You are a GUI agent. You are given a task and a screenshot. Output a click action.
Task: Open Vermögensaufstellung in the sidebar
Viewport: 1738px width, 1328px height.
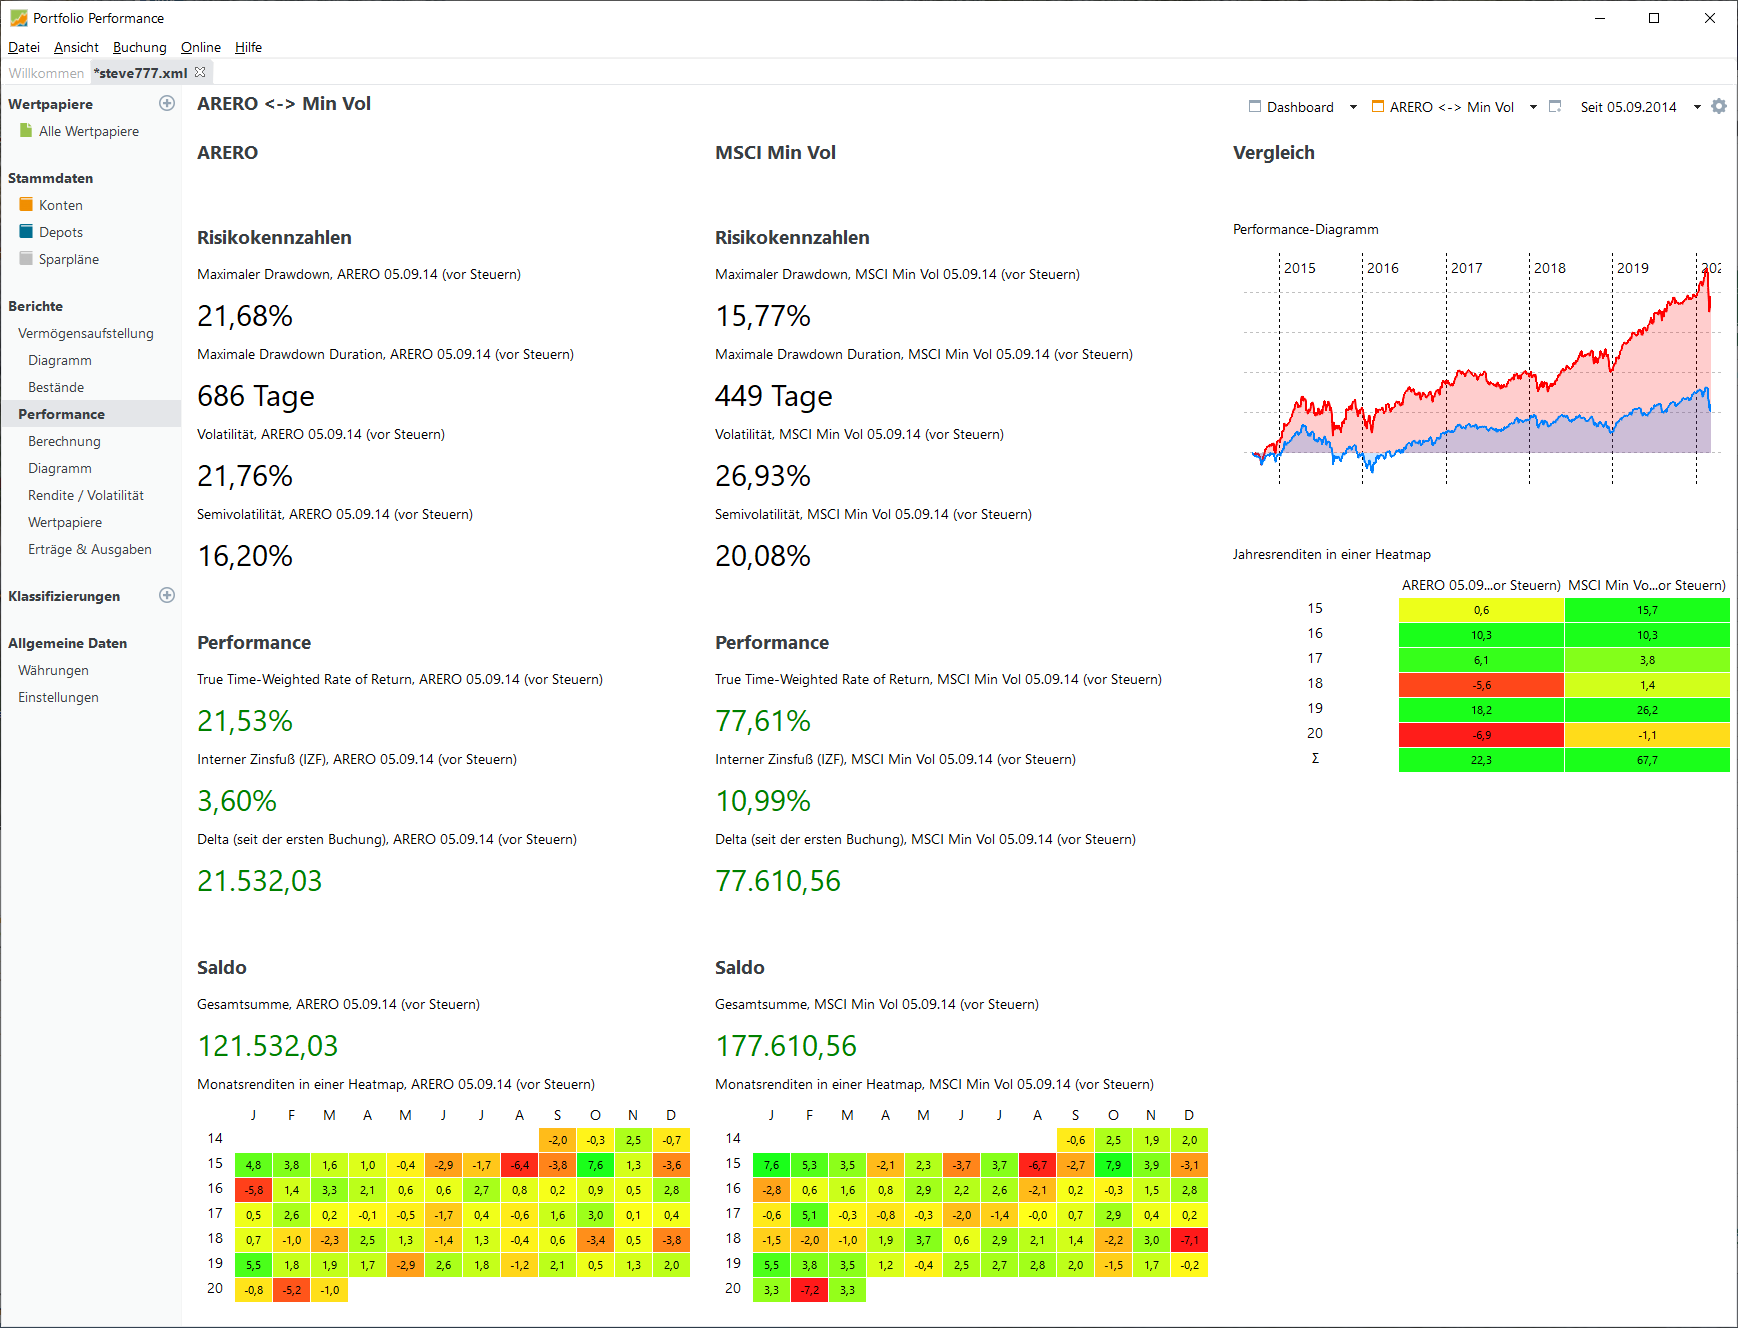pyautogui.click(x=86, y=333)
